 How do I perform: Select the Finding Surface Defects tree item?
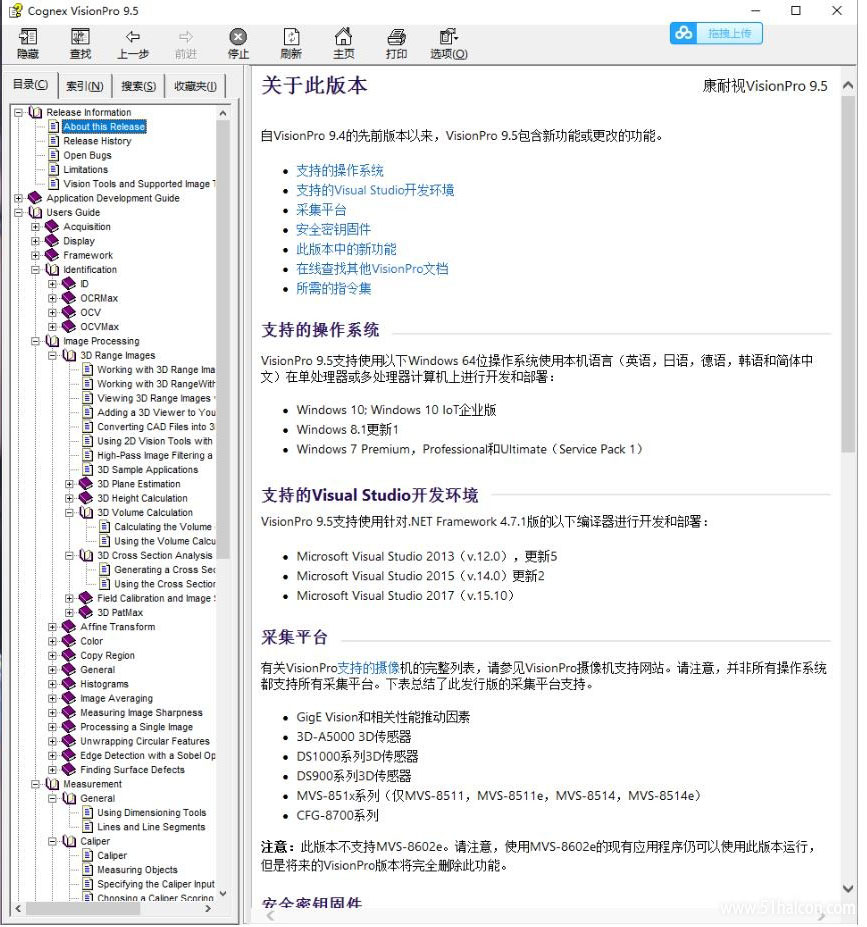pyautogui.click(x=132, y=770)
